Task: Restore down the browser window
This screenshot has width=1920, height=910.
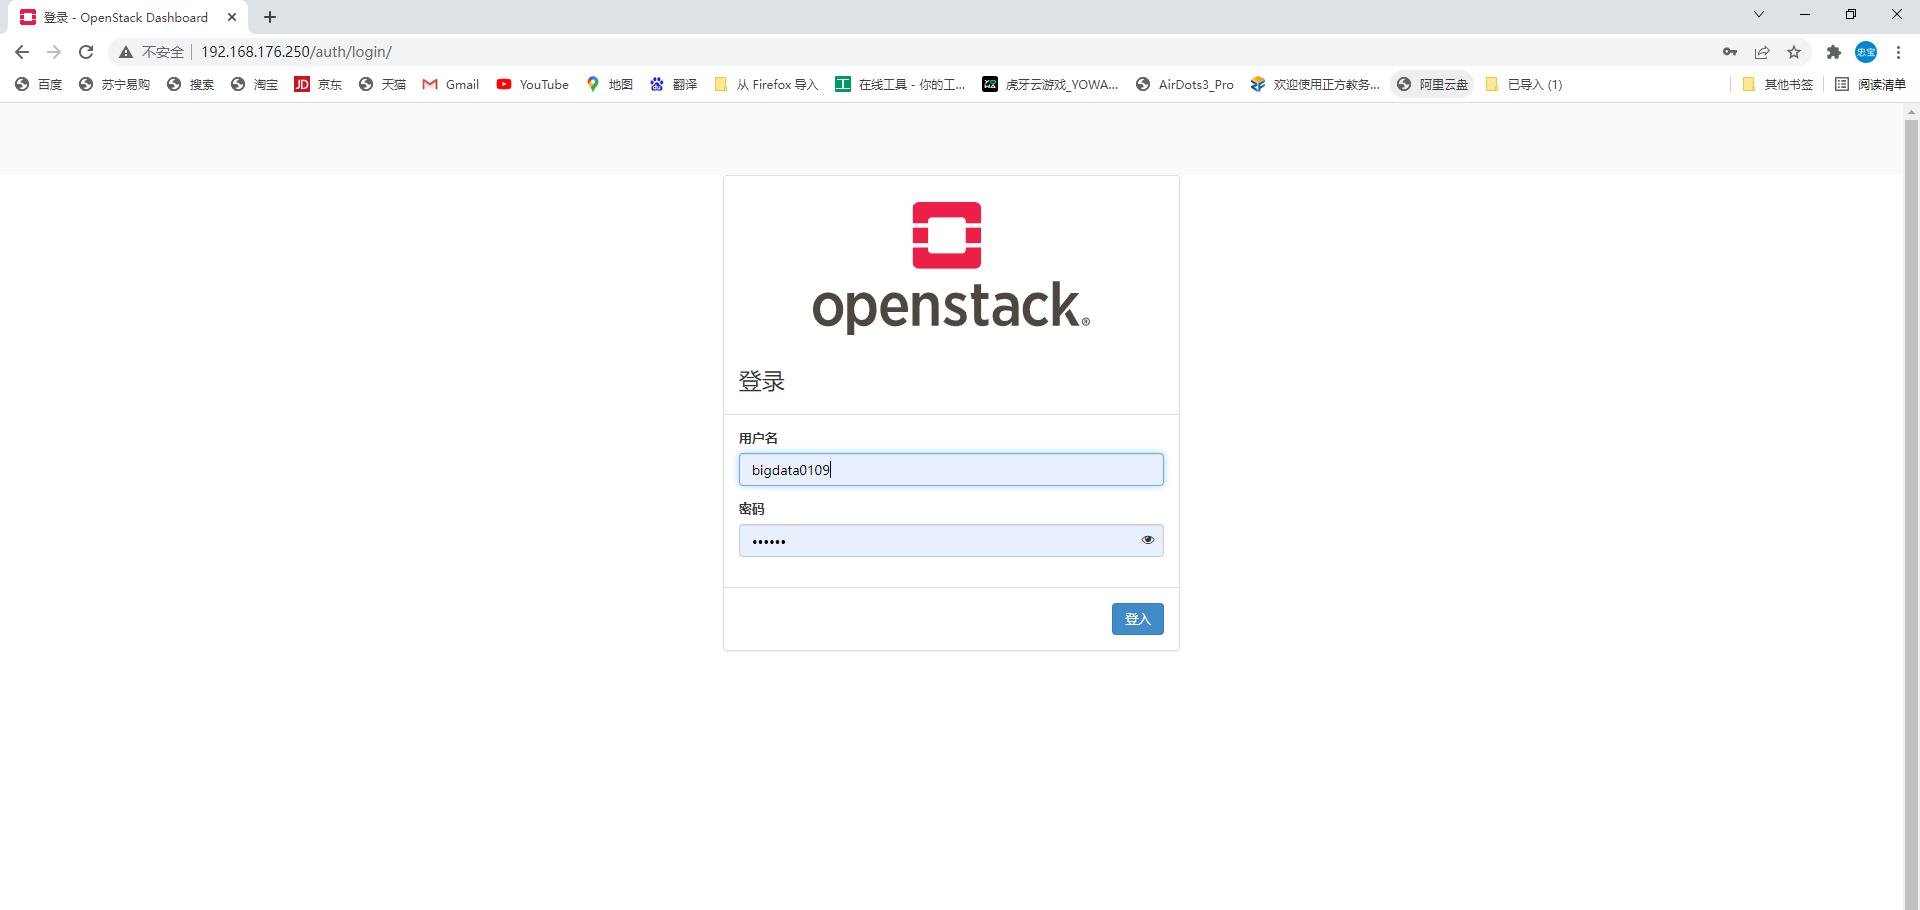Action: (x=1851, y=15)
